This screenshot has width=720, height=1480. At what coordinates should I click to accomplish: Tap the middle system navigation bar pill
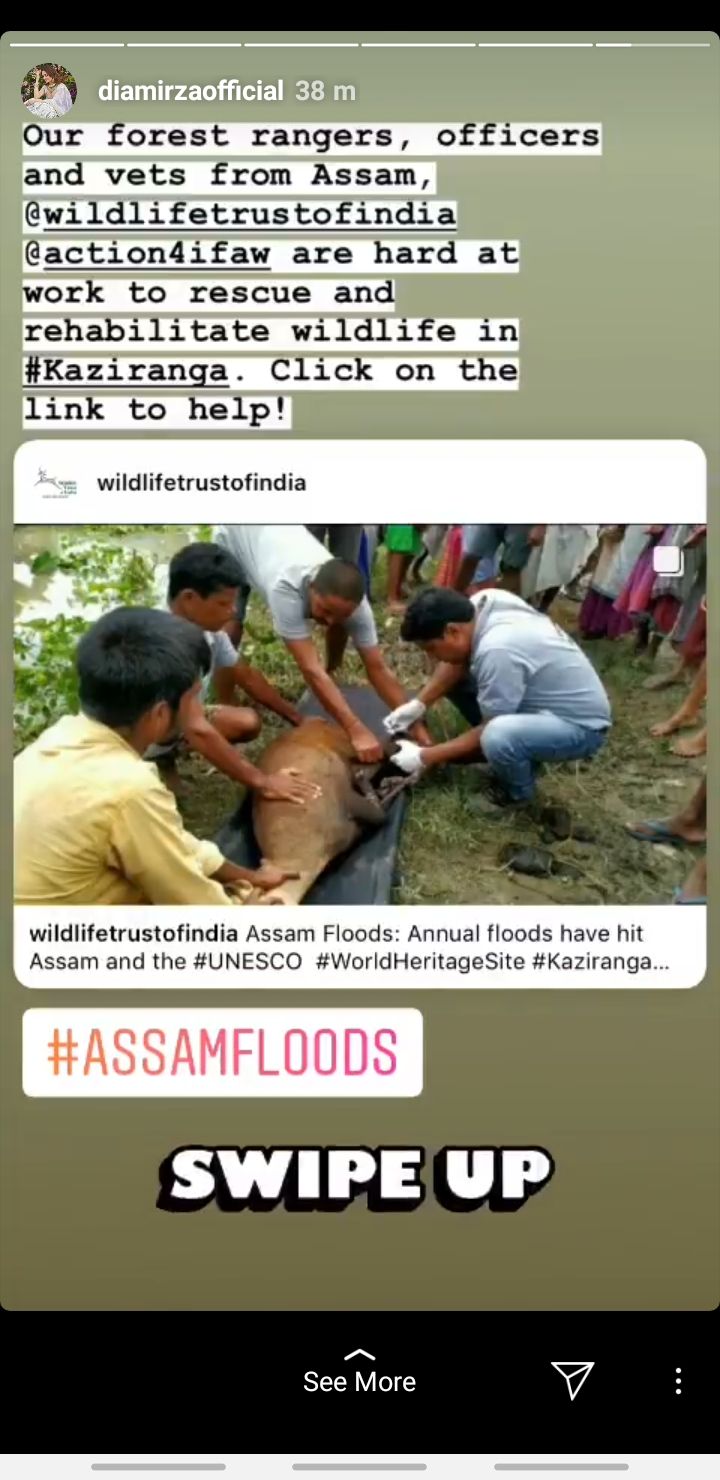359,1467
